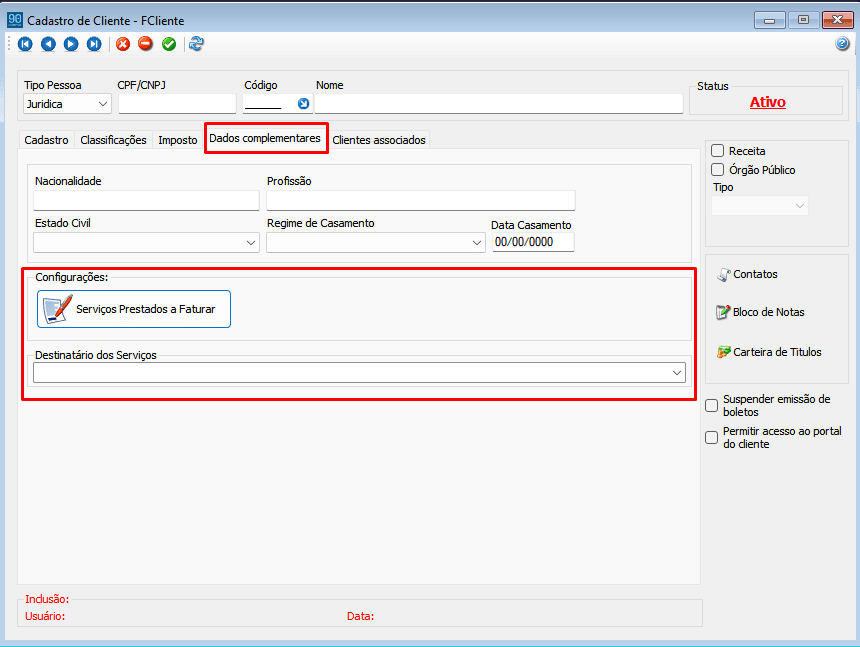860x647 pixels.
Task: Open Destinatário dos Serviços dropdown
Action: pos(359,373)
